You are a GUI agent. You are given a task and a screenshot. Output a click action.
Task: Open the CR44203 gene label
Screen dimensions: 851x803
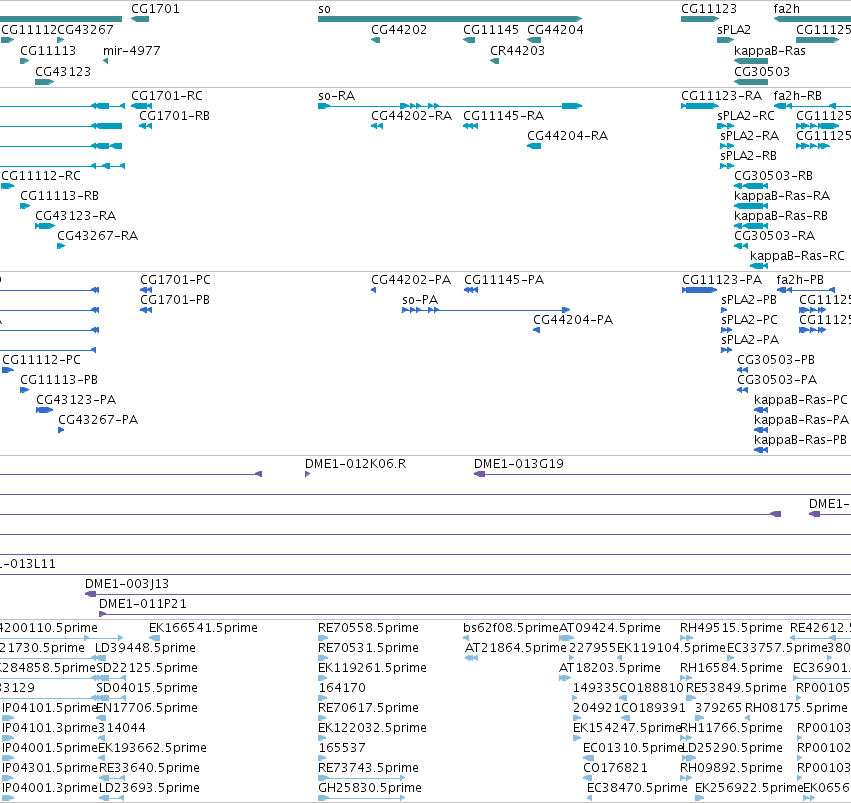(517, 50)
